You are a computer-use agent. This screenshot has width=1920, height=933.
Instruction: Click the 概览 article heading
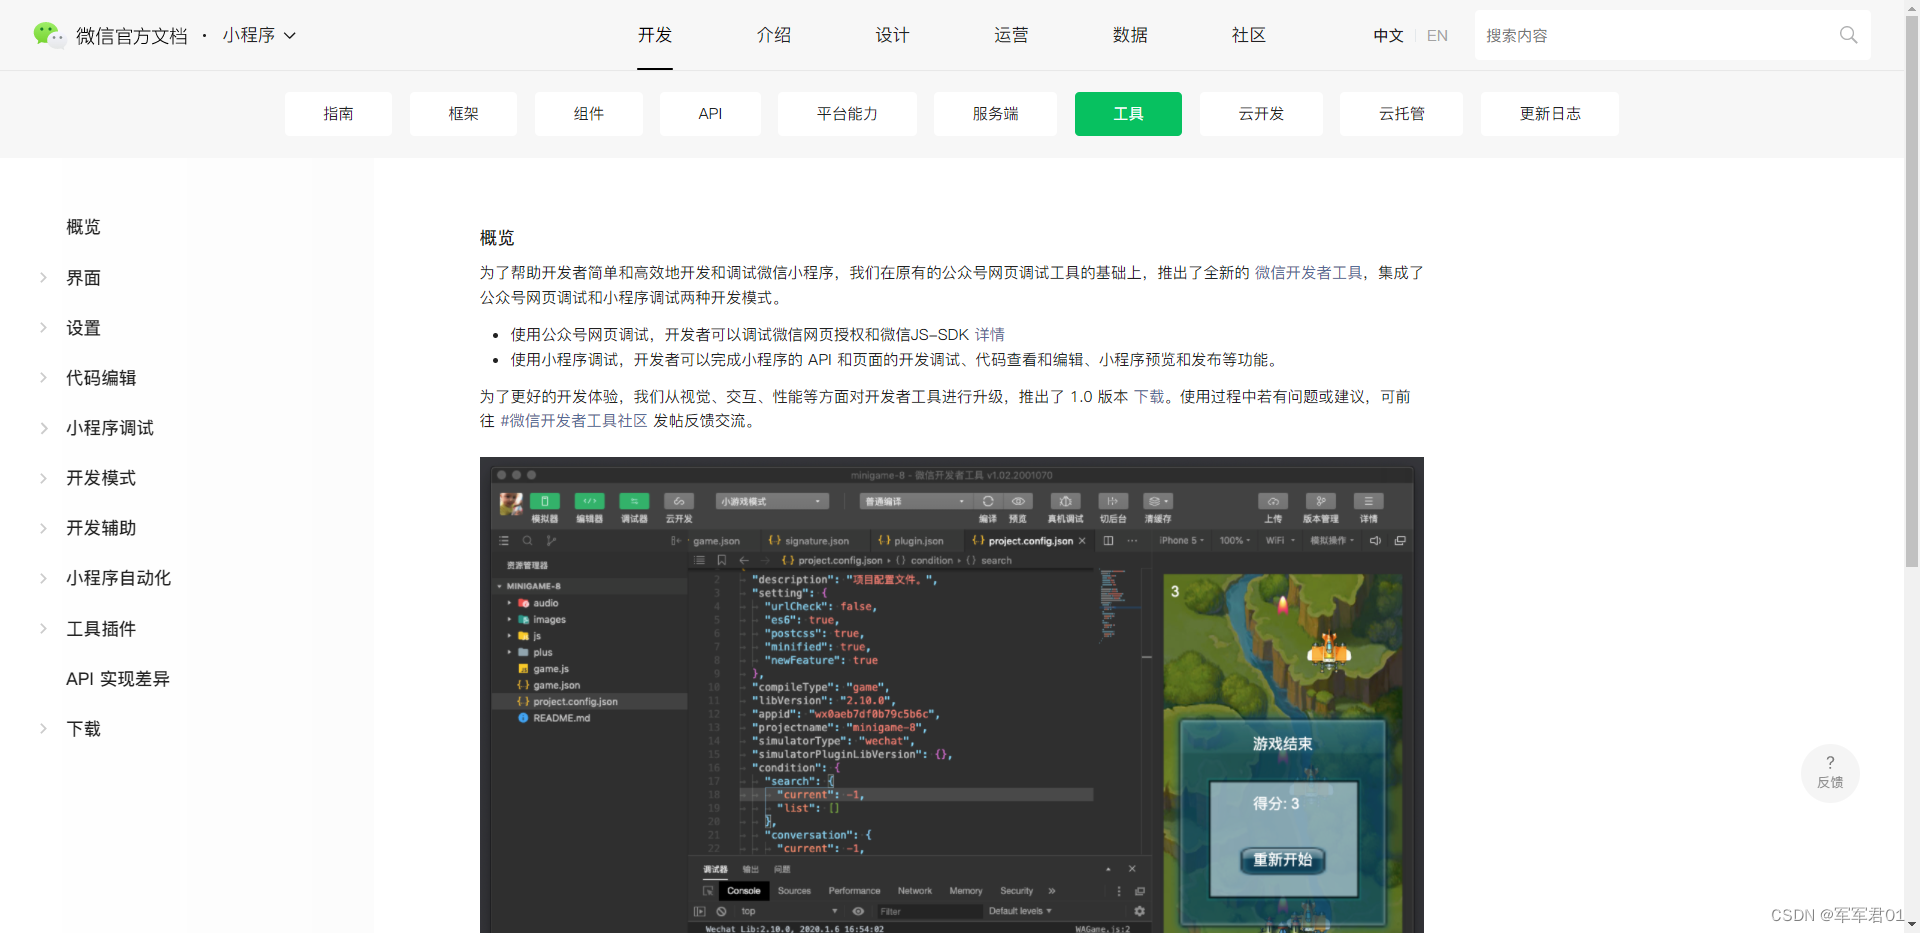[x=497, y=238]
